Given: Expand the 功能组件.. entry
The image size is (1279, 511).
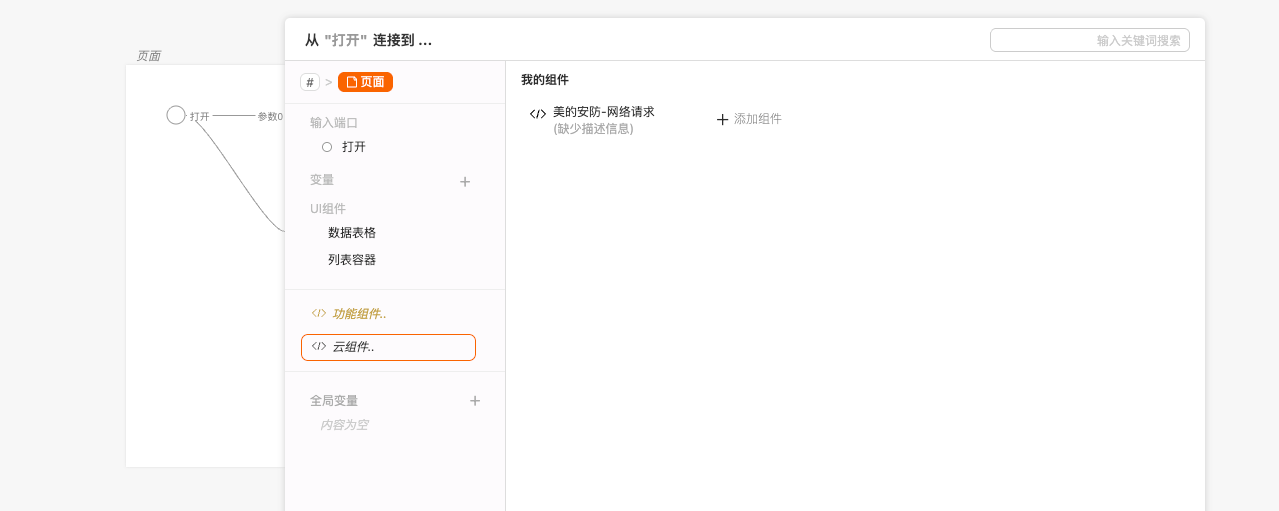Looking at the screenshot, I should tap(359, 314).
